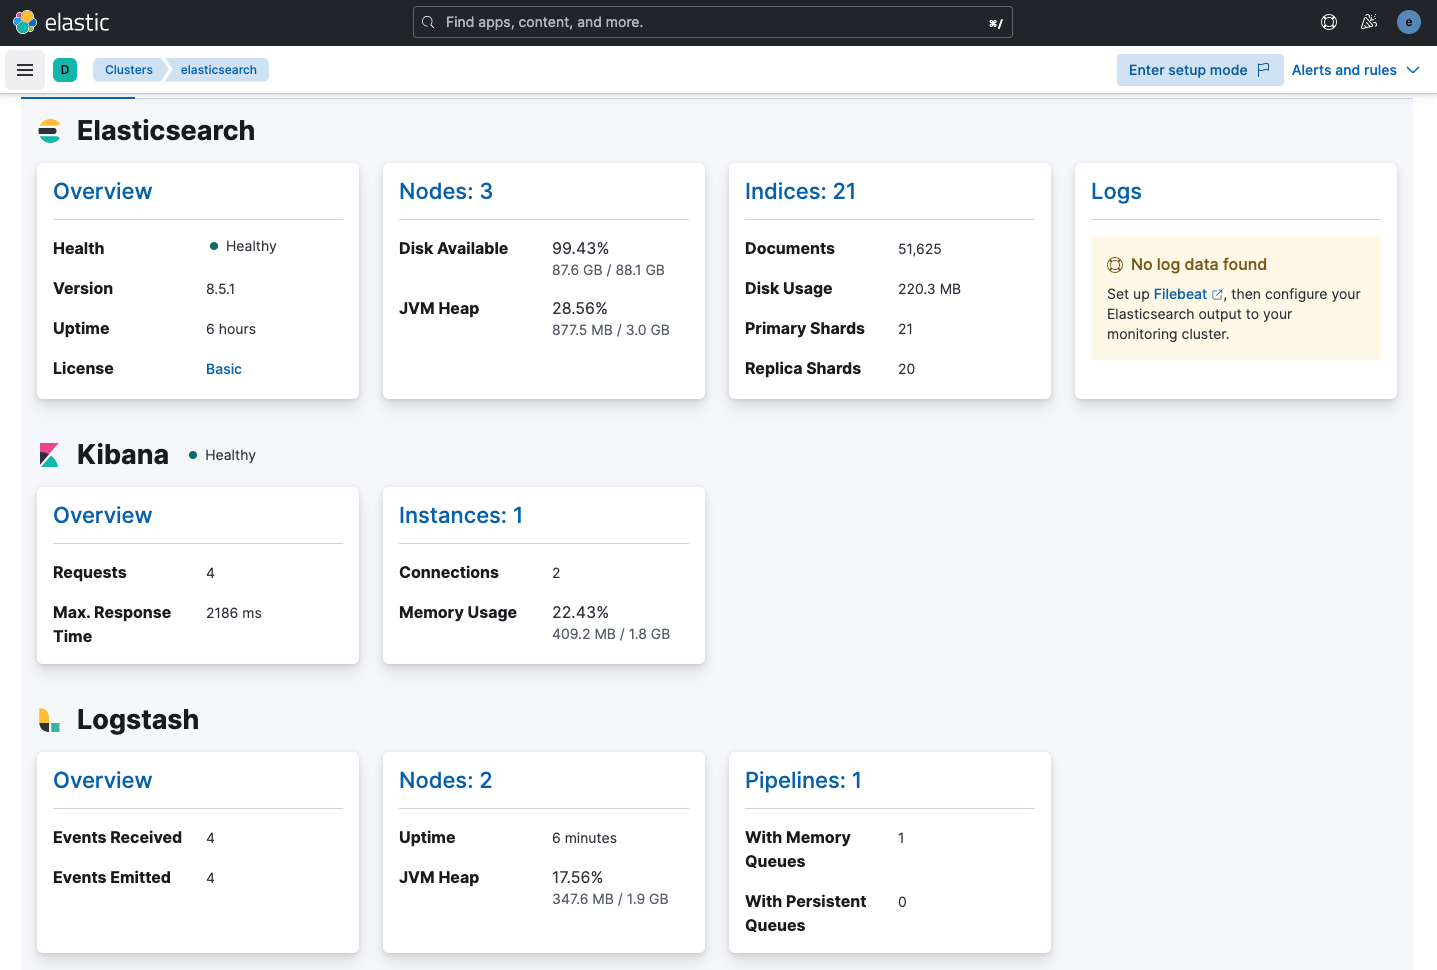Open the newsfeed celebration icon

pyautogui.click(x=1369, y=22)
